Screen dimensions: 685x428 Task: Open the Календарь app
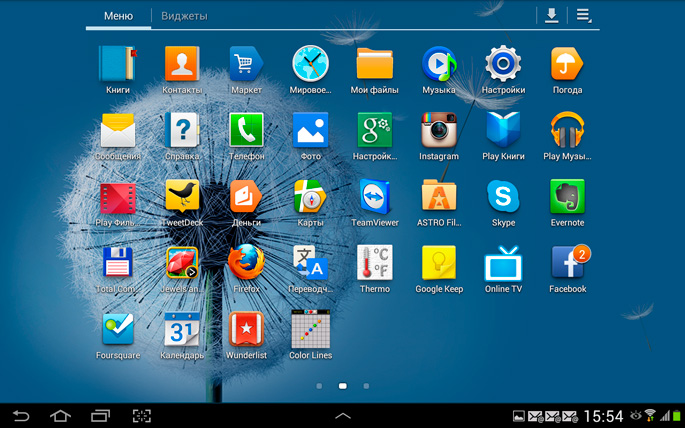tap(182, 329)
